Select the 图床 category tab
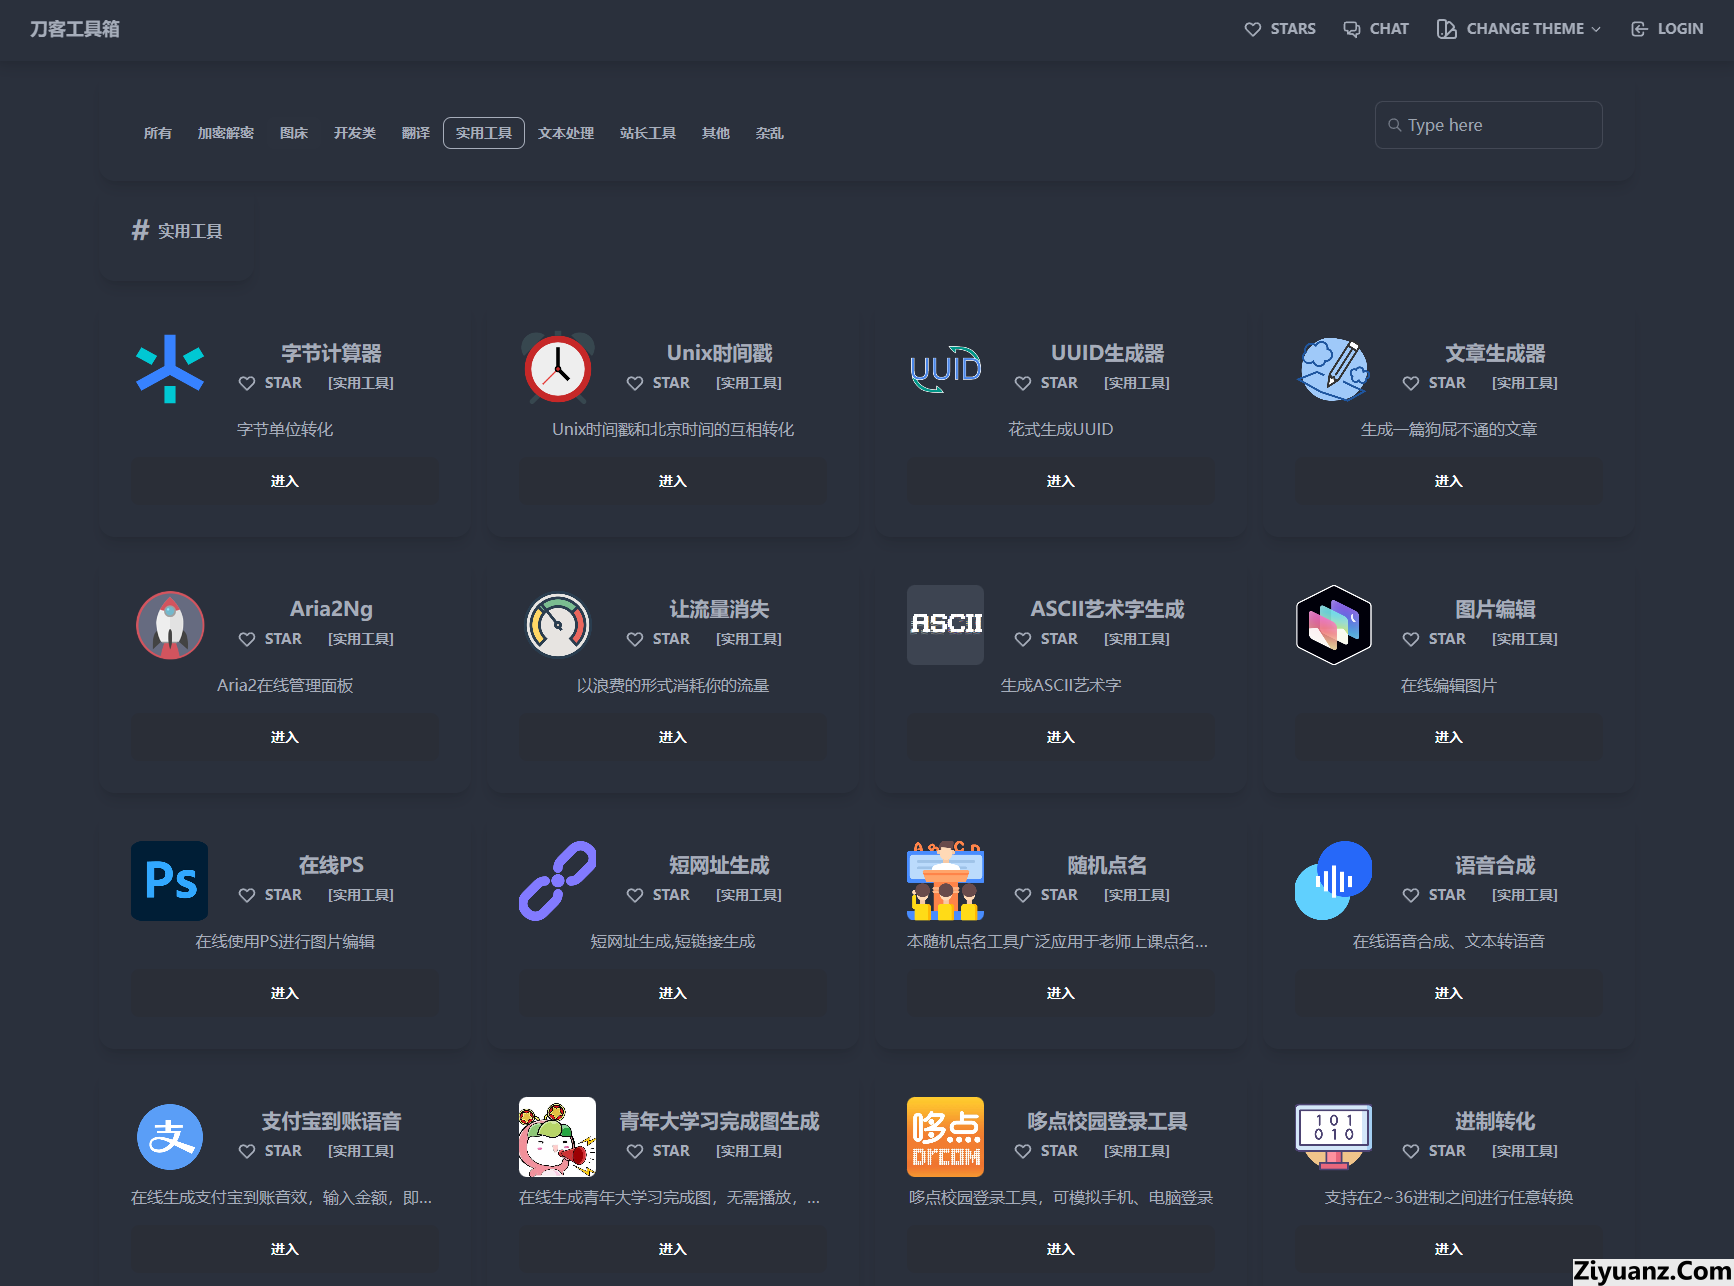The image size is (1734, 1286). (x=294, y=133)
